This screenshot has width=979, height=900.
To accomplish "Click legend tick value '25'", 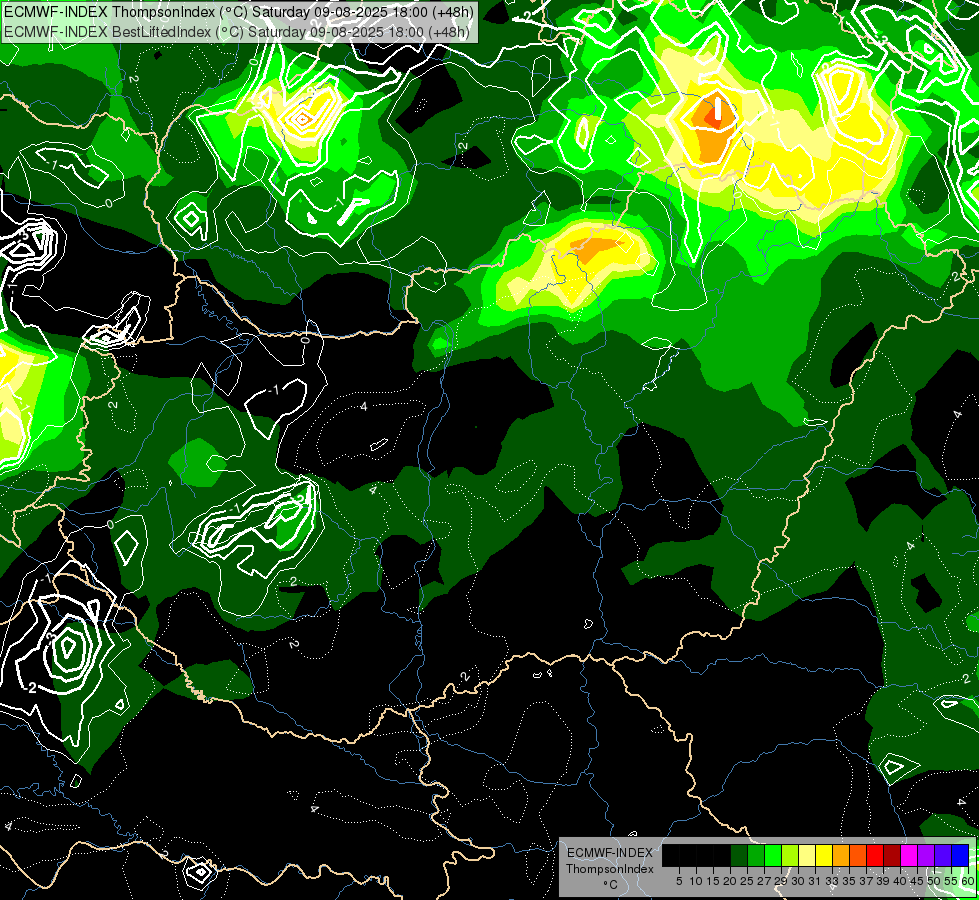I will (x=747, y=881).
